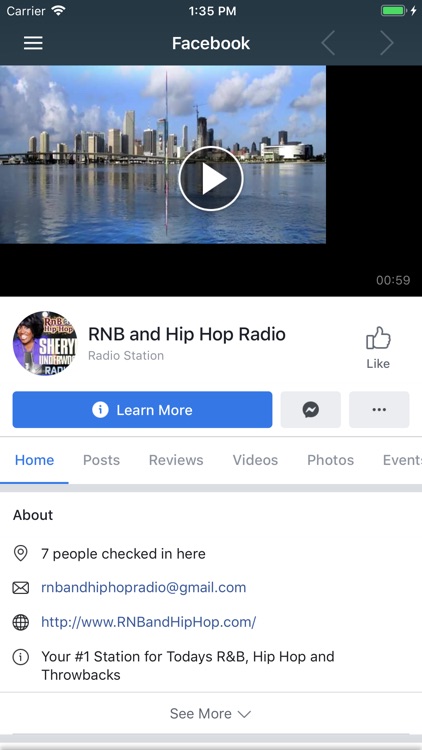Open the hamburger menu
Viewport: 422px width, 750px height.
click(x=33, y=43)
